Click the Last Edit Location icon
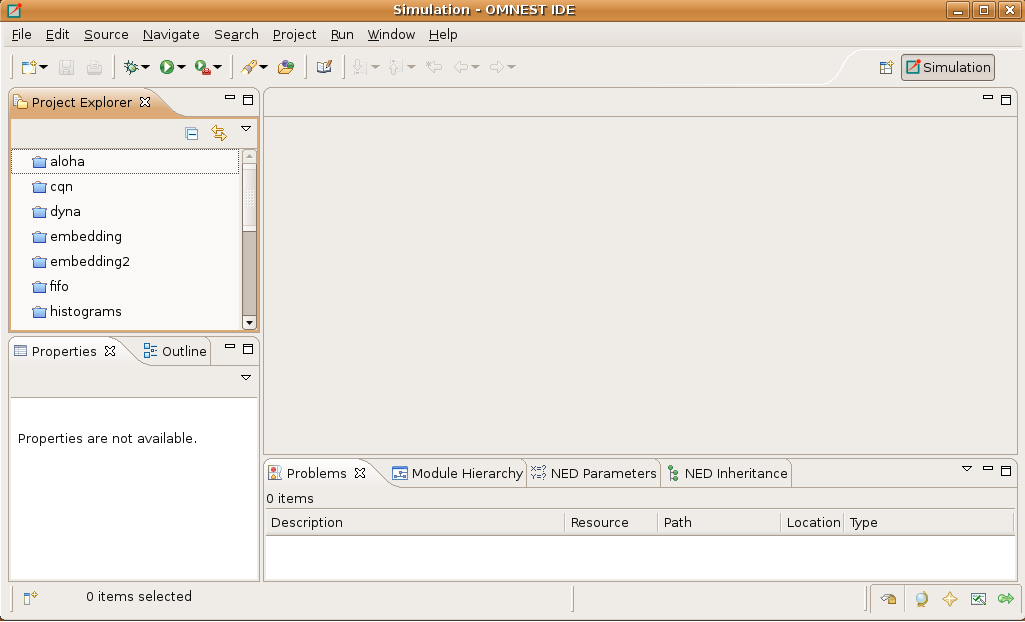The image size is (1025, 622). pyautogui.click(x=433, y=67)
